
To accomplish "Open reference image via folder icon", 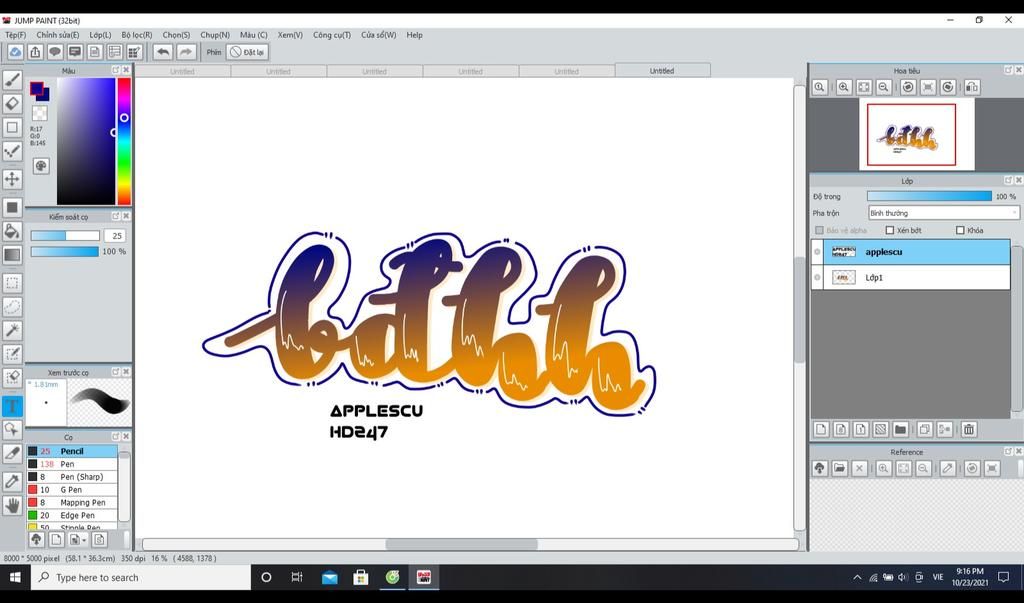I will [840, 468].
